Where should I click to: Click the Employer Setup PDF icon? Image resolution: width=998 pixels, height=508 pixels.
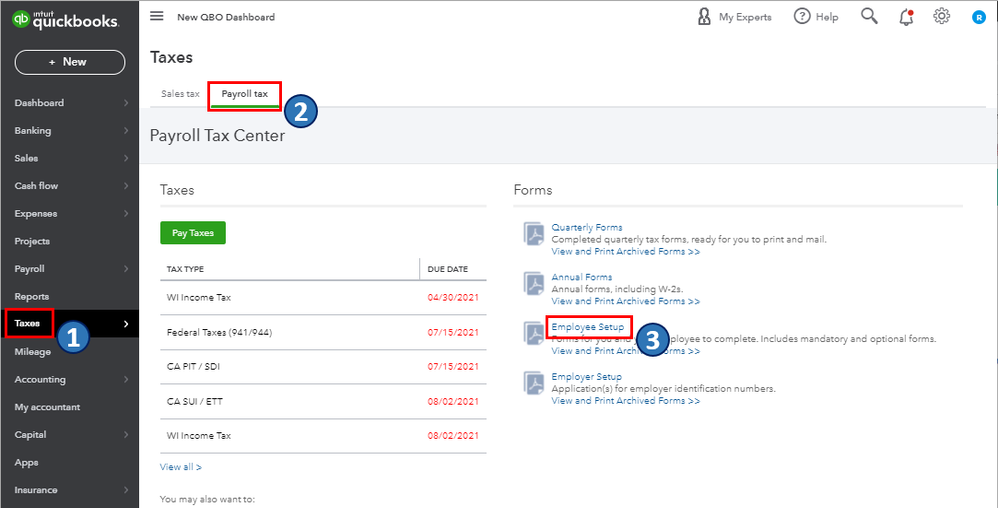(x=535, y=383)
